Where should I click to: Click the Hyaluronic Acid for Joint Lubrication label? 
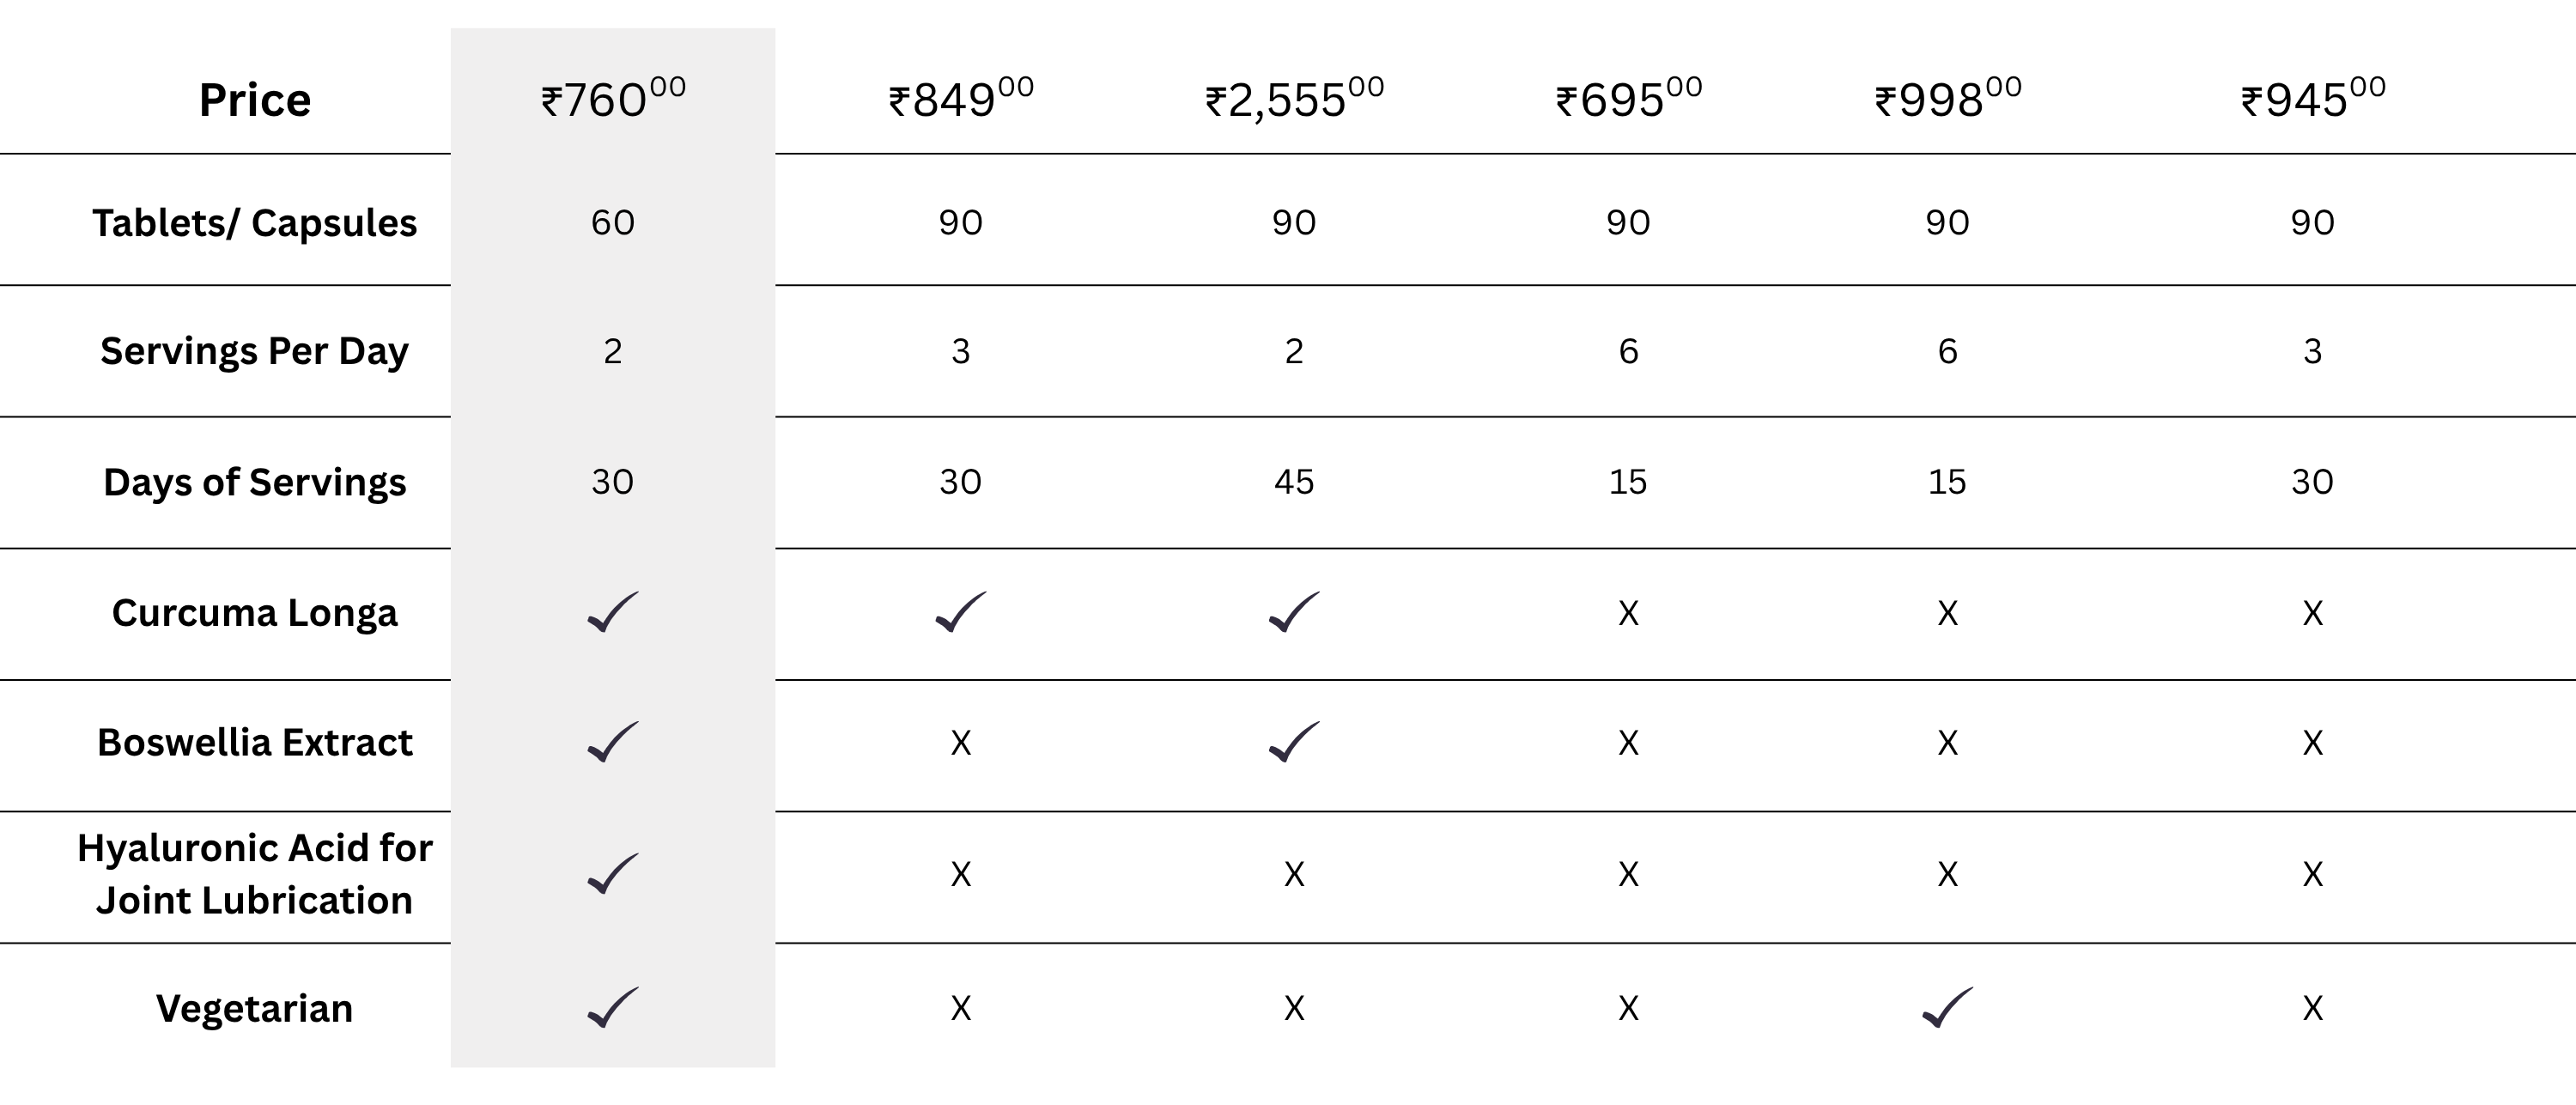pos(255,874)
